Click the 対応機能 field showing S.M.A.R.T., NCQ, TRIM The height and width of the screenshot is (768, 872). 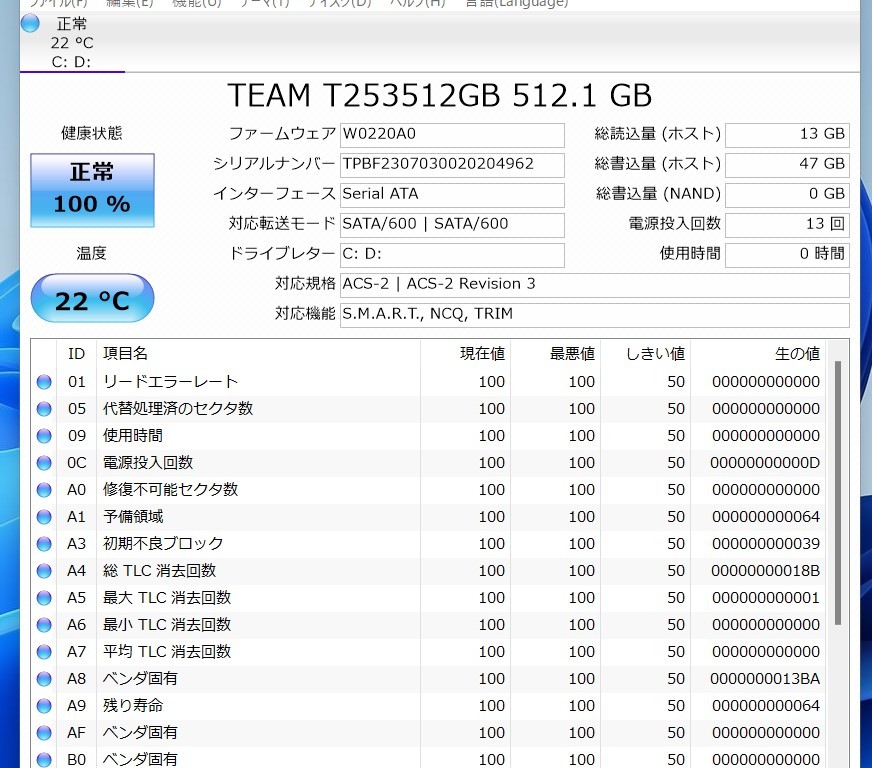[x=594, y=314]
